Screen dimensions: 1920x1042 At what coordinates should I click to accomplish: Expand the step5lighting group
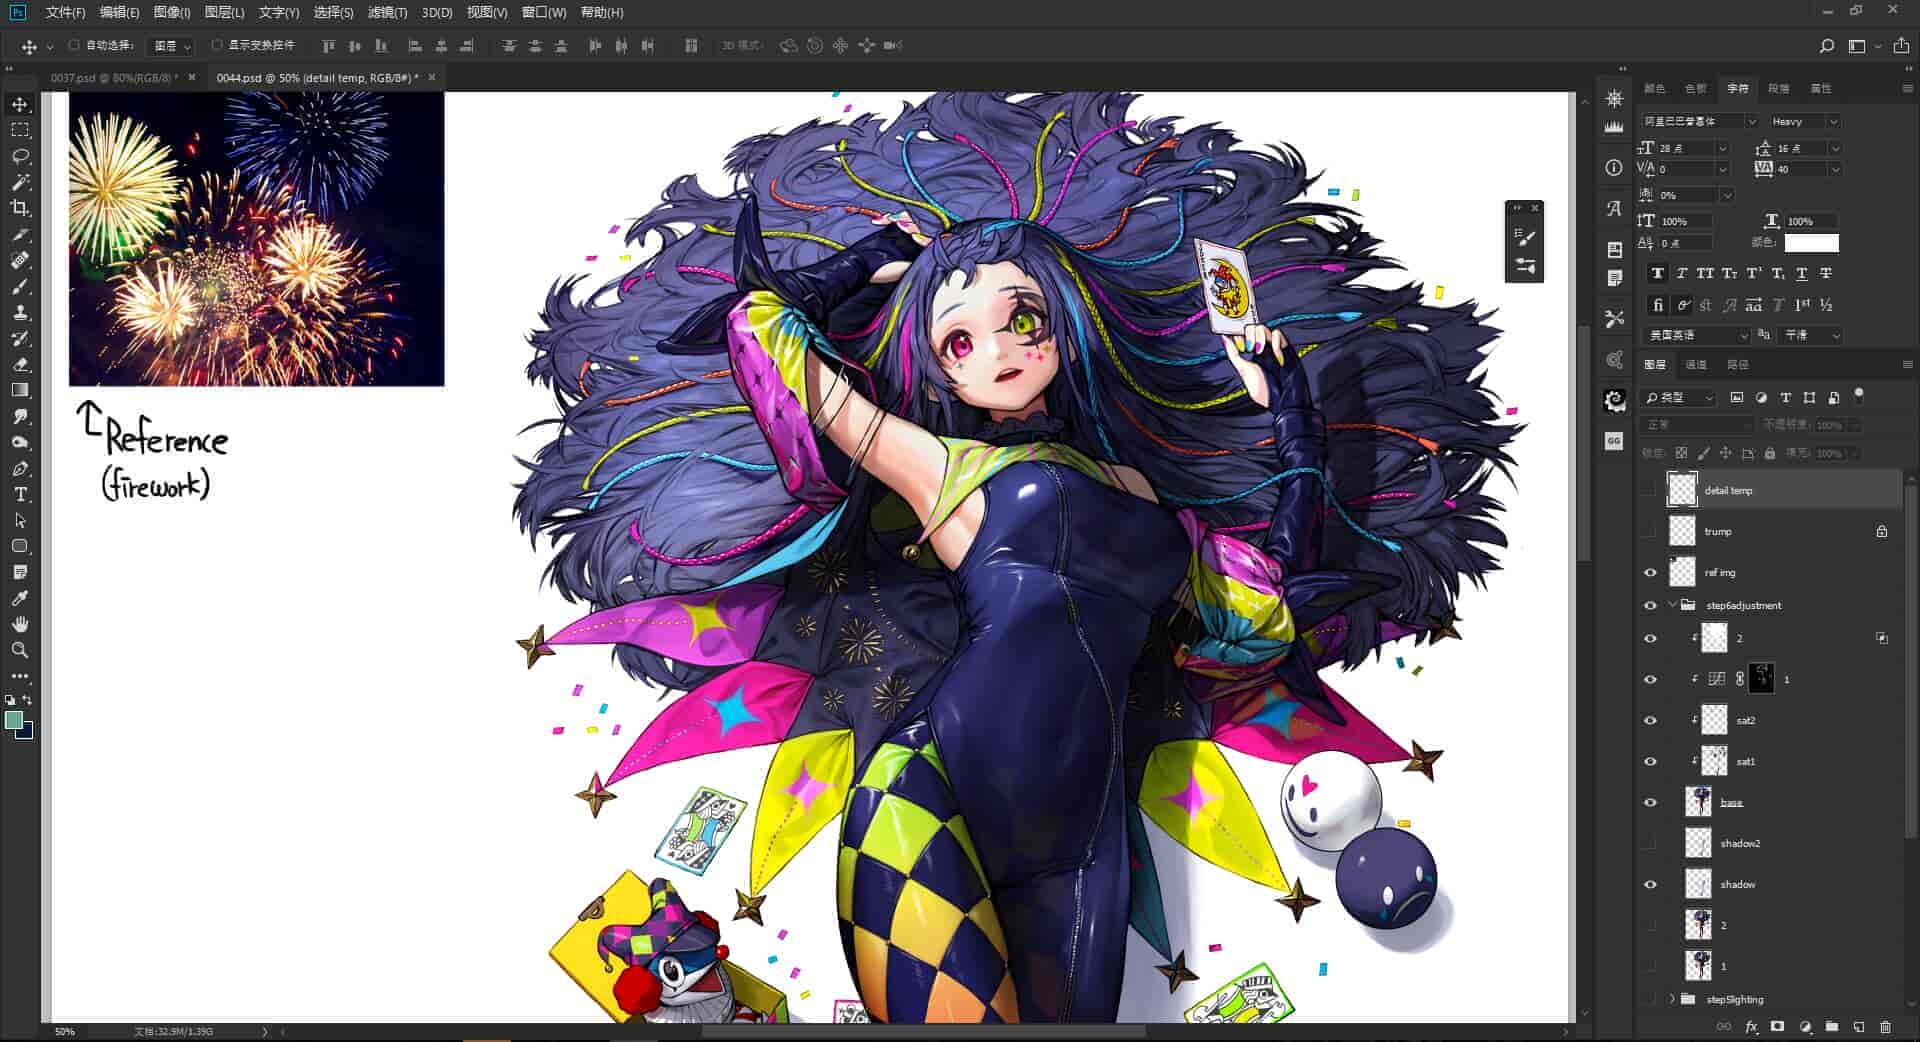(1672, 999)
